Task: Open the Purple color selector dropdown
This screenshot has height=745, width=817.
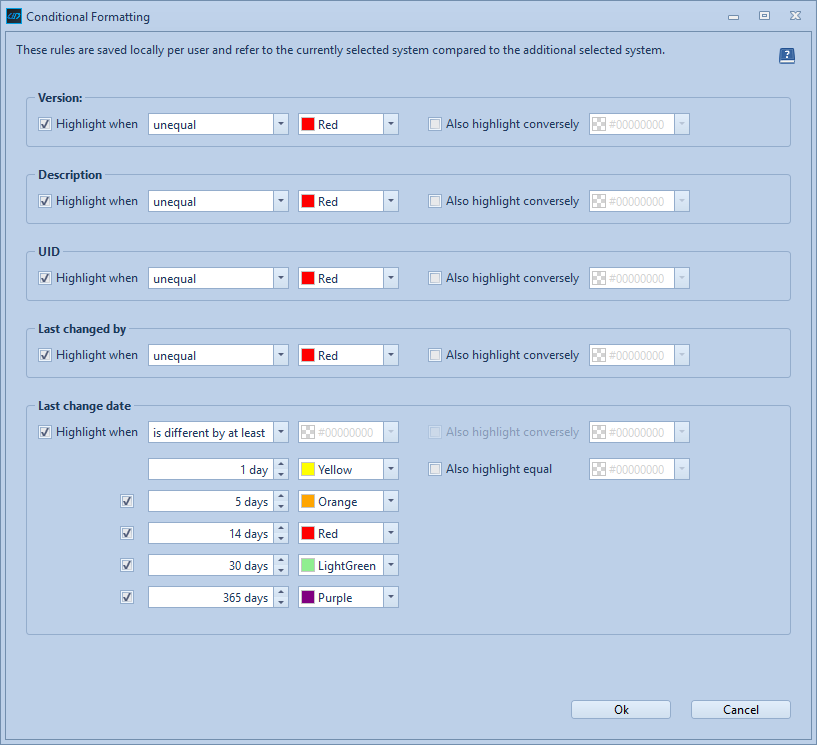Action: click(390, 597)
